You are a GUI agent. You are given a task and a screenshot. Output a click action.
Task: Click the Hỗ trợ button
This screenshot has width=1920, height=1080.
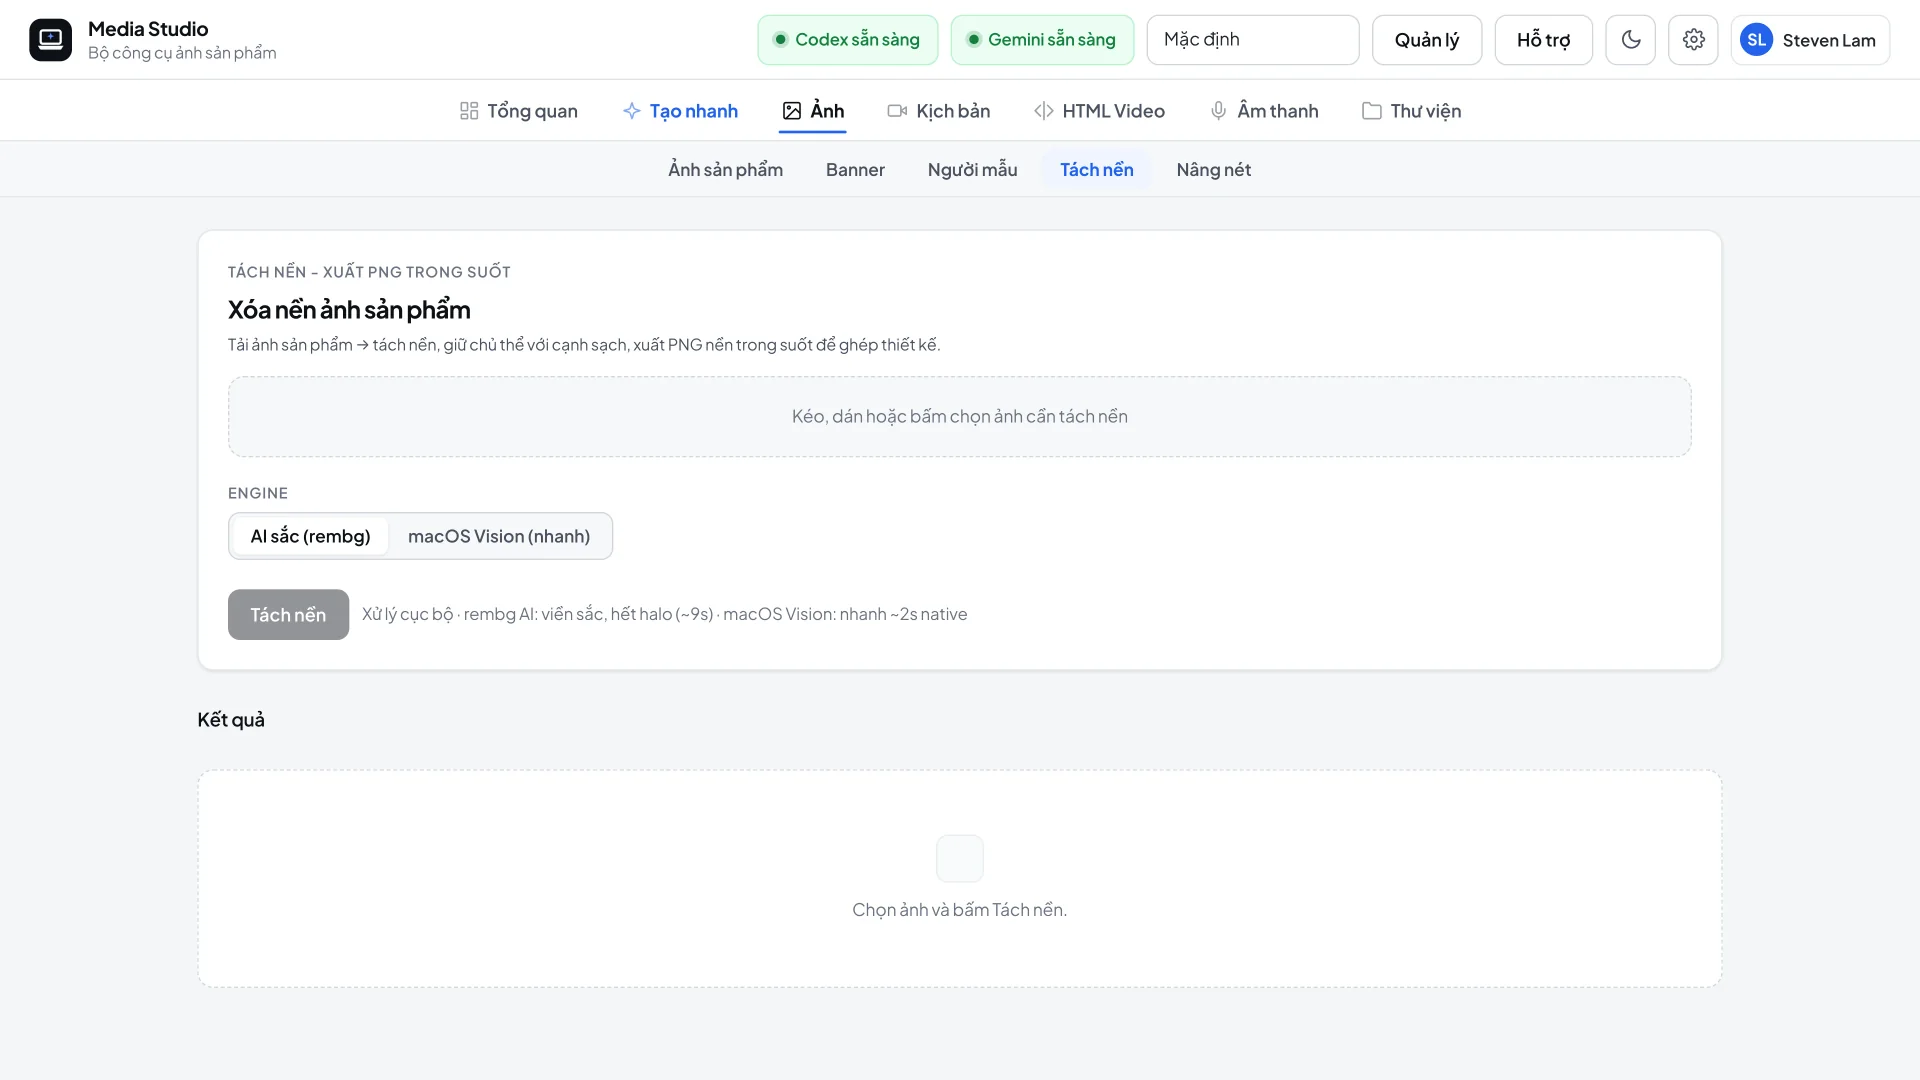(1544, 40)
